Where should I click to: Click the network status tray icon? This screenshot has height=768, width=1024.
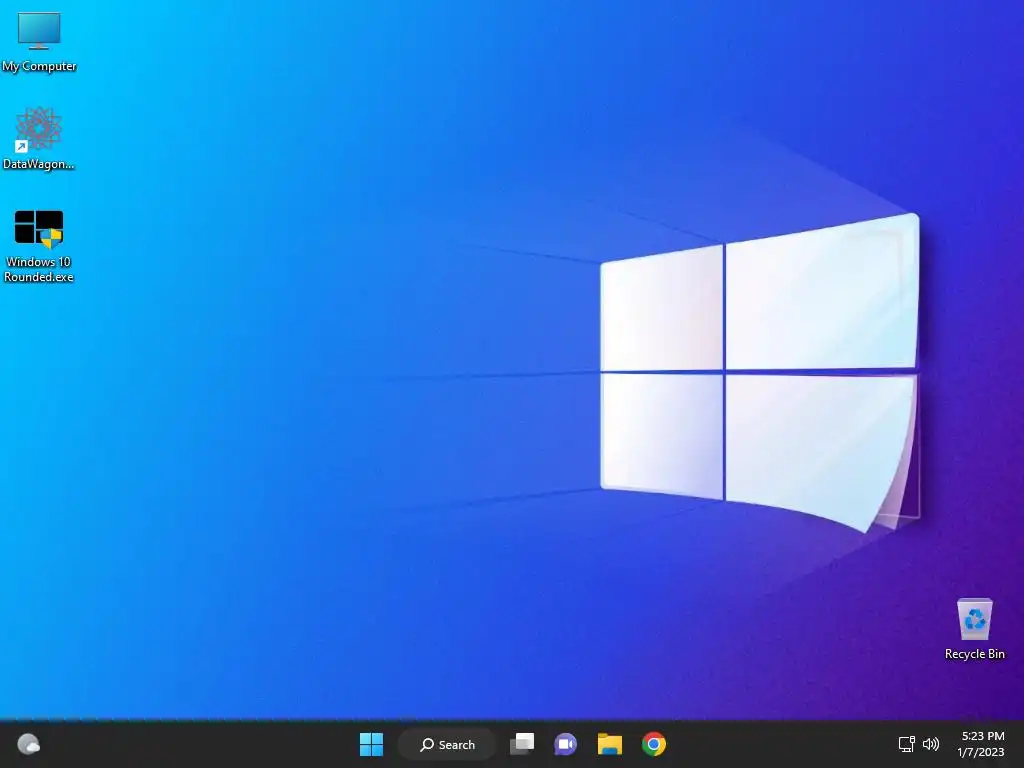tap(906, 744)
